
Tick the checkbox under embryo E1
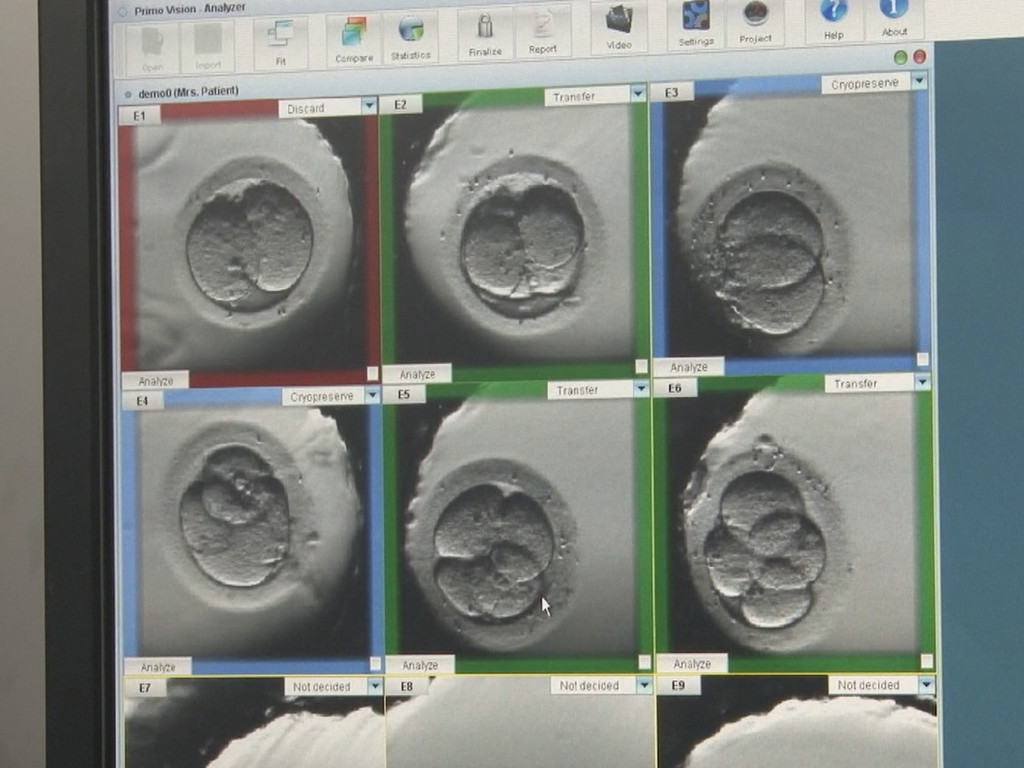pyautogui.click(x=373, y=373)
